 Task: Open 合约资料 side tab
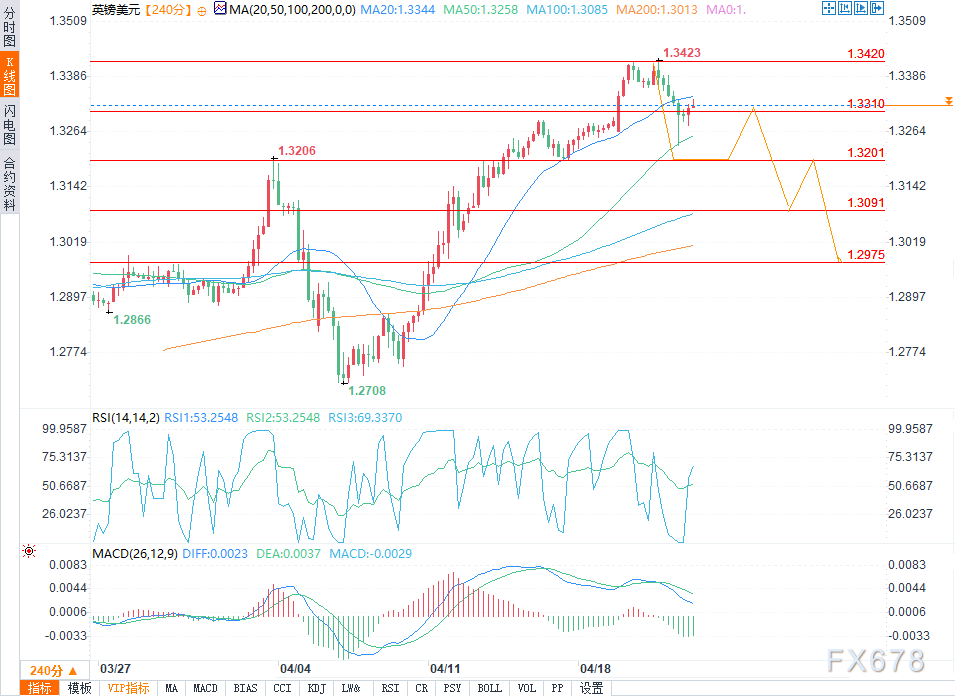9,184
